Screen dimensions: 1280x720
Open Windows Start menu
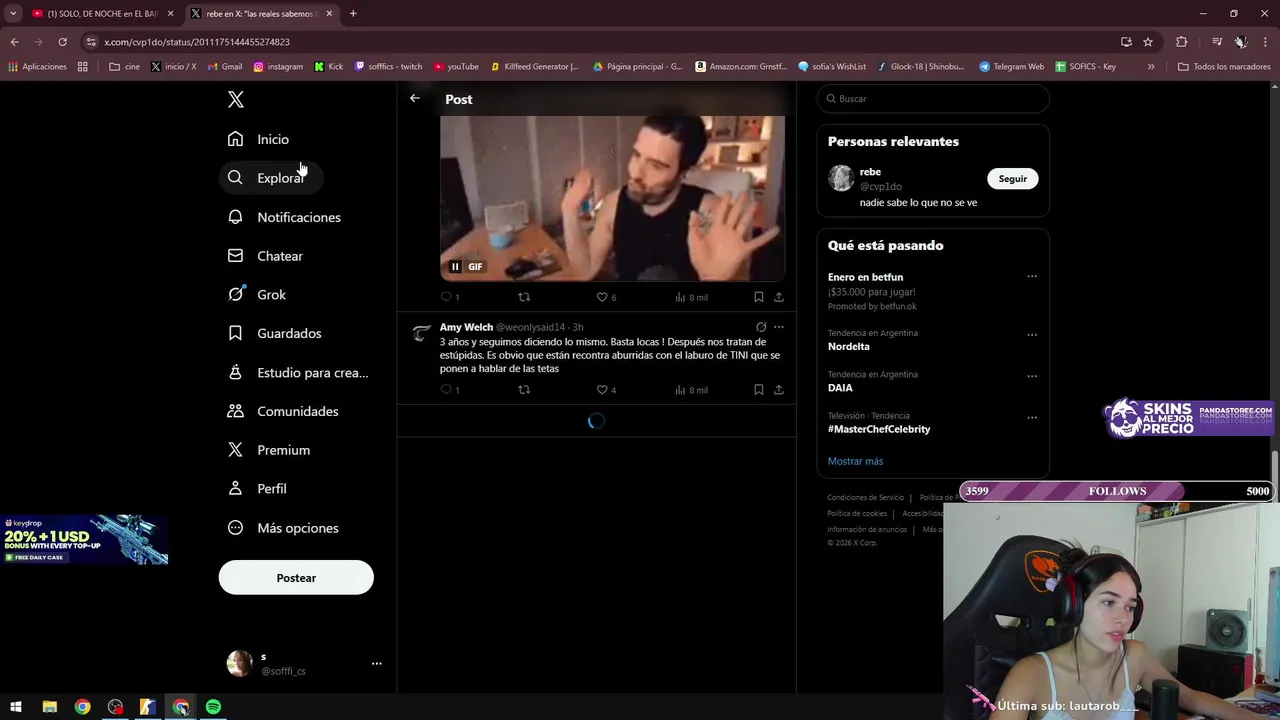(16, 707)
